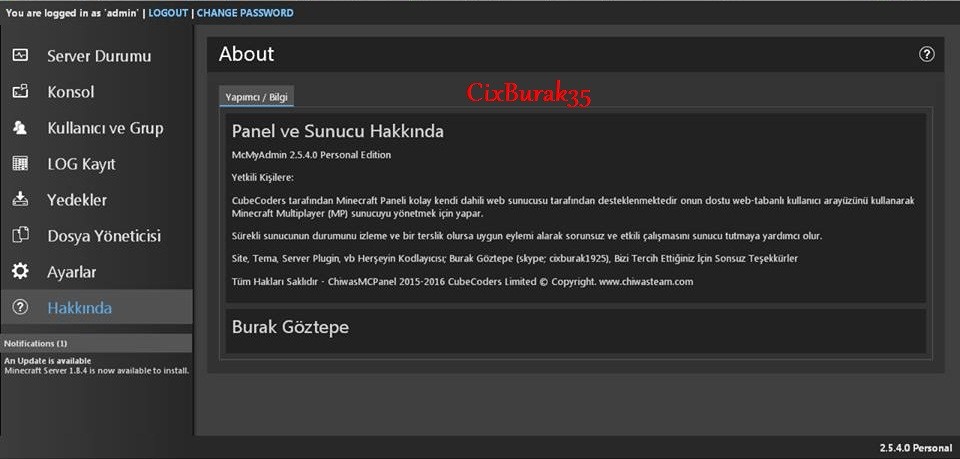
Task: Click the Konsol sidebar icon
Action: pyautogui.click(x=20, y=91)
